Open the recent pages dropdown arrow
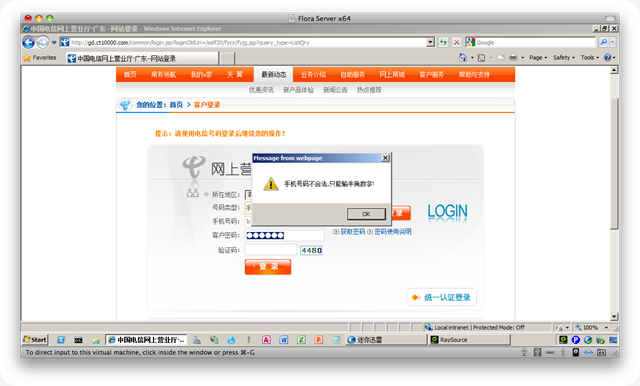 pos(53,42)
